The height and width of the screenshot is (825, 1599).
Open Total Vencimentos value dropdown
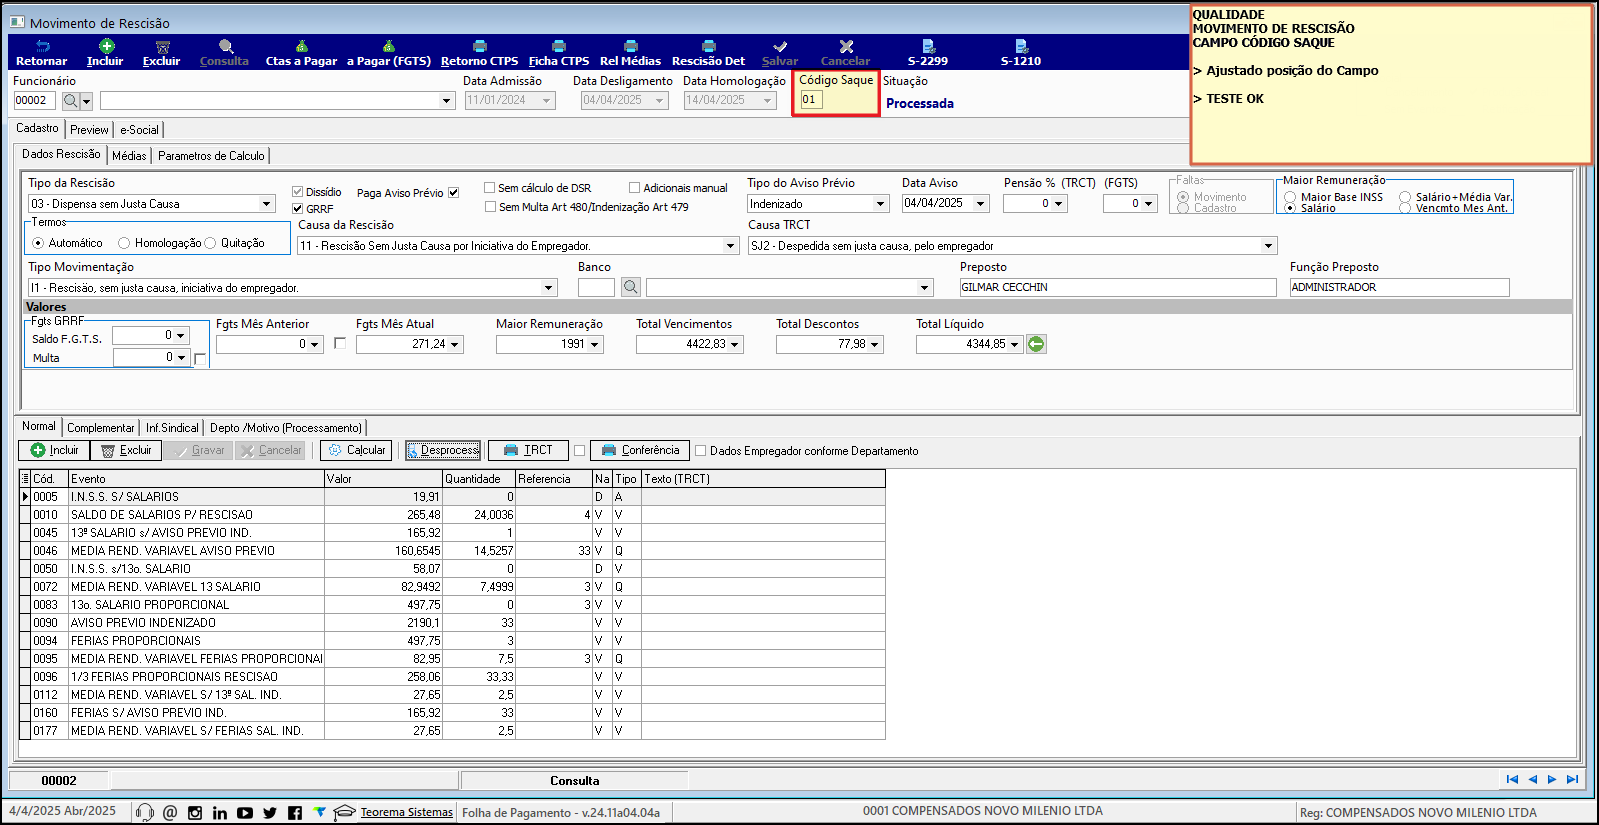coord(736,344)
